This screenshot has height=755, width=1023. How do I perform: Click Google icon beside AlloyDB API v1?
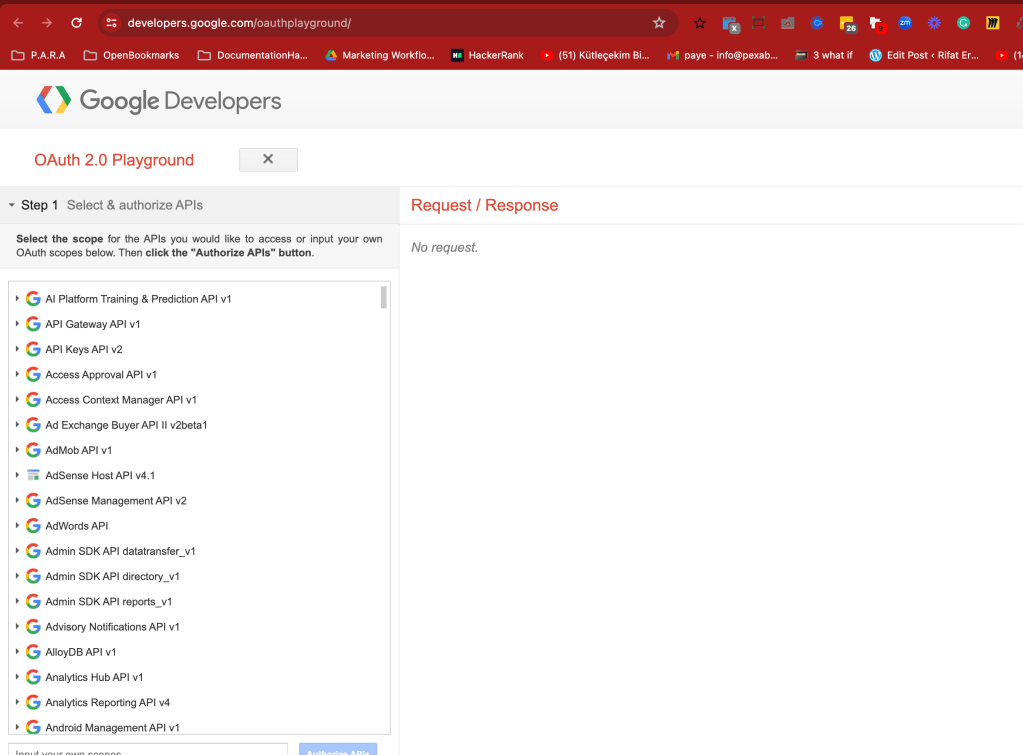tap(33, 652)
